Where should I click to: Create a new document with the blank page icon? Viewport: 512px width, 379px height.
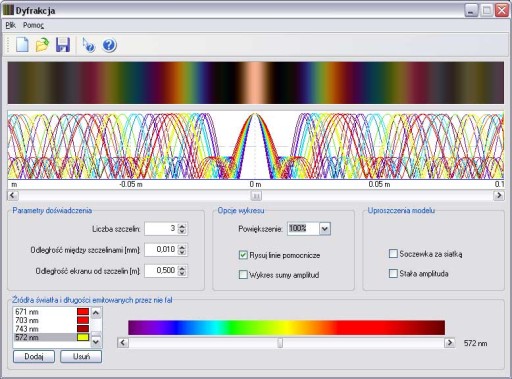tap(22, 45)
